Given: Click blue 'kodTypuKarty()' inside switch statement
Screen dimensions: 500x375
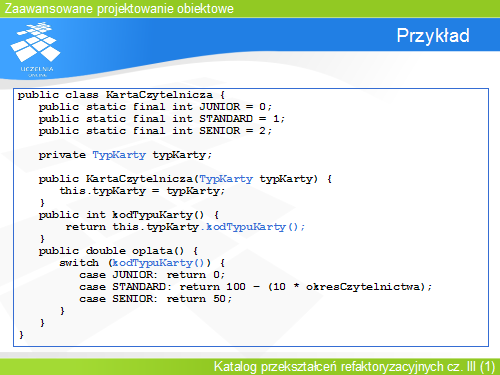Looking at the screenshot, I should (x=158, y=263).
